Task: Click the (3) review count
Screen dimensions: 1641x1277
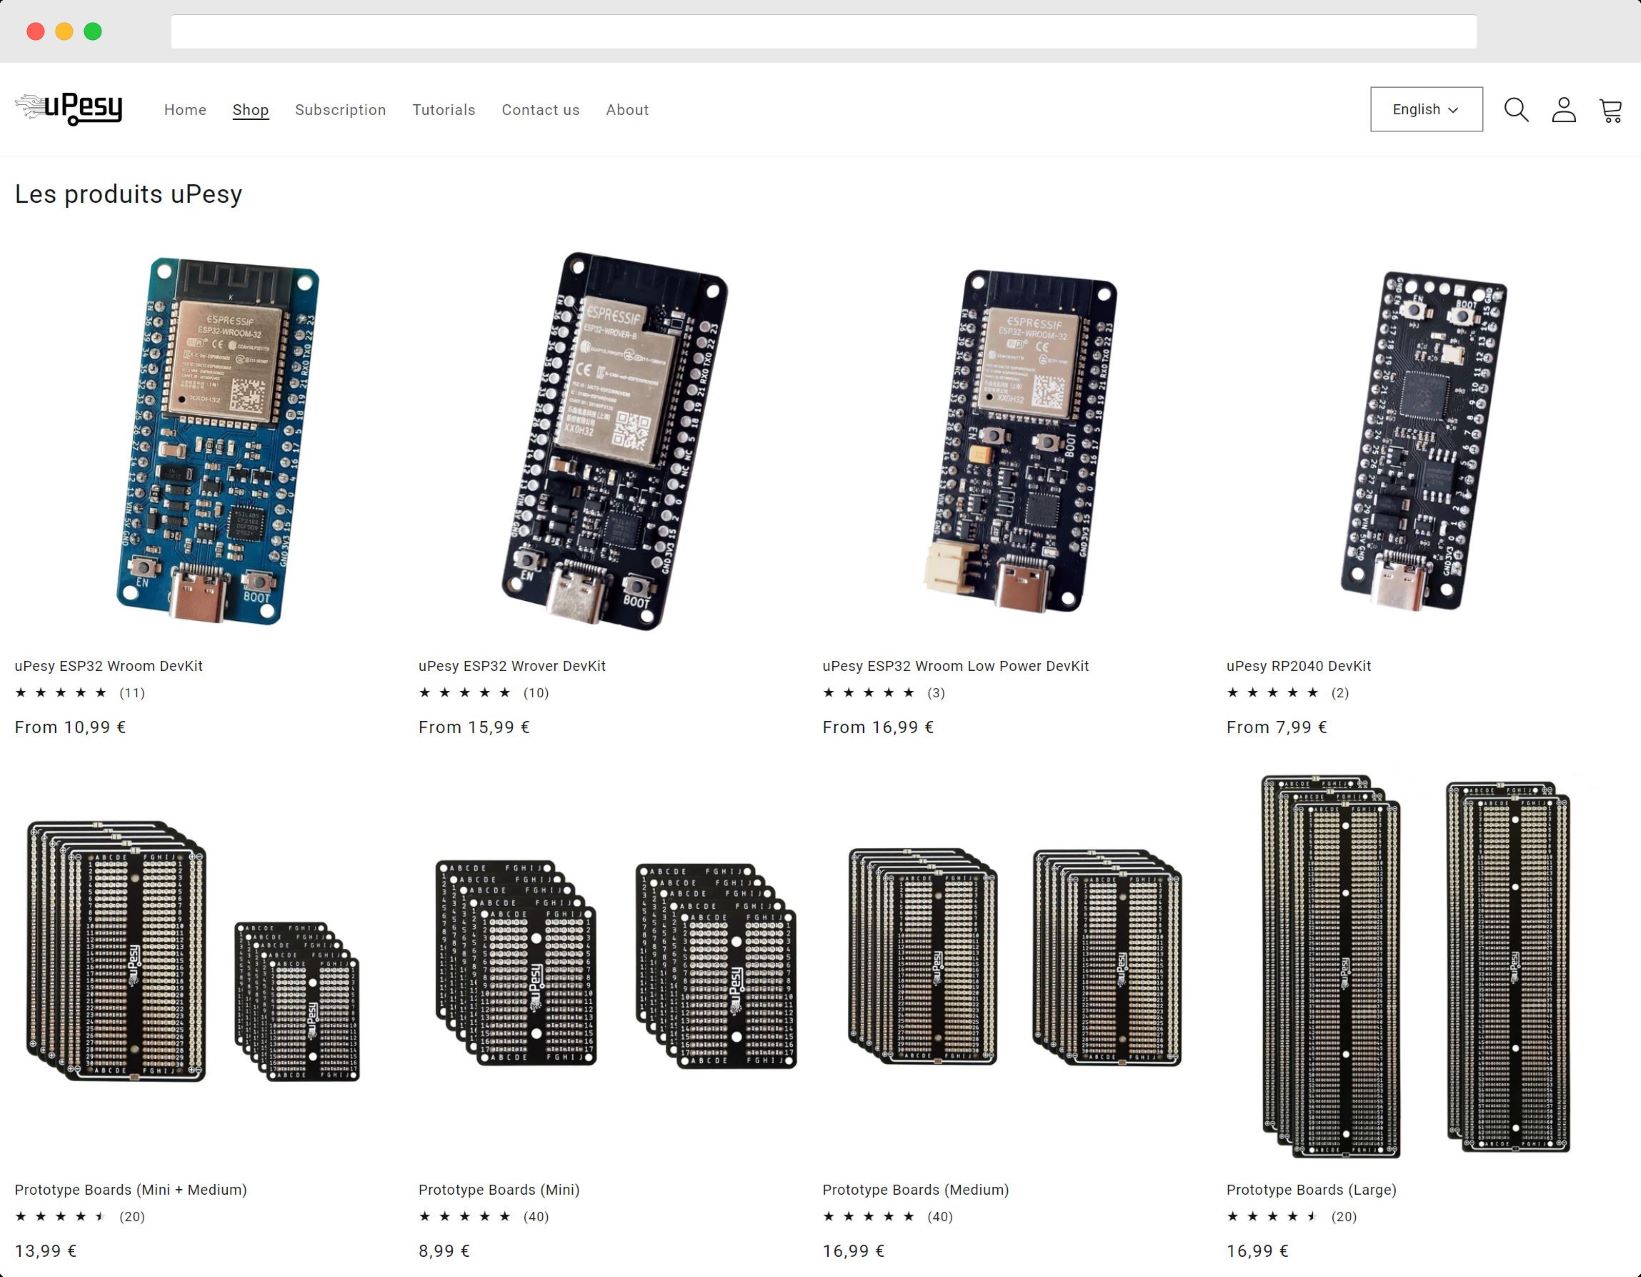Action: click(x=936, y=693)
